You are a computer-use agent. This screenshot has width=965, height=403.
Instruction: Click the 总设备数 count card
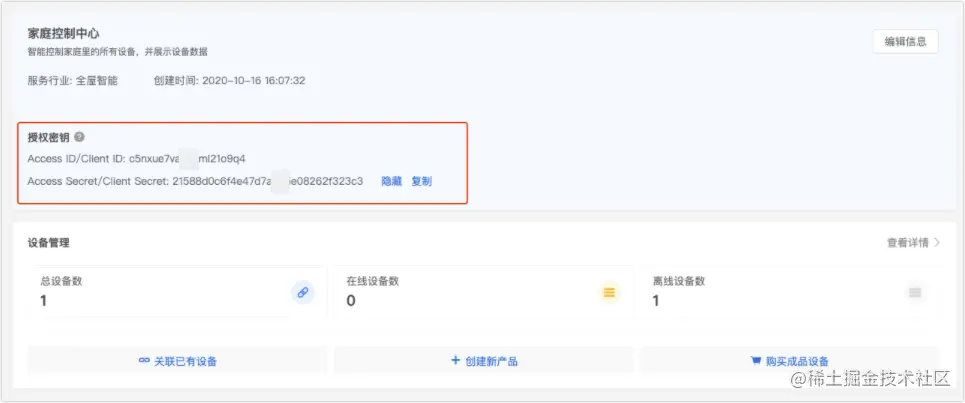[177, 292]
